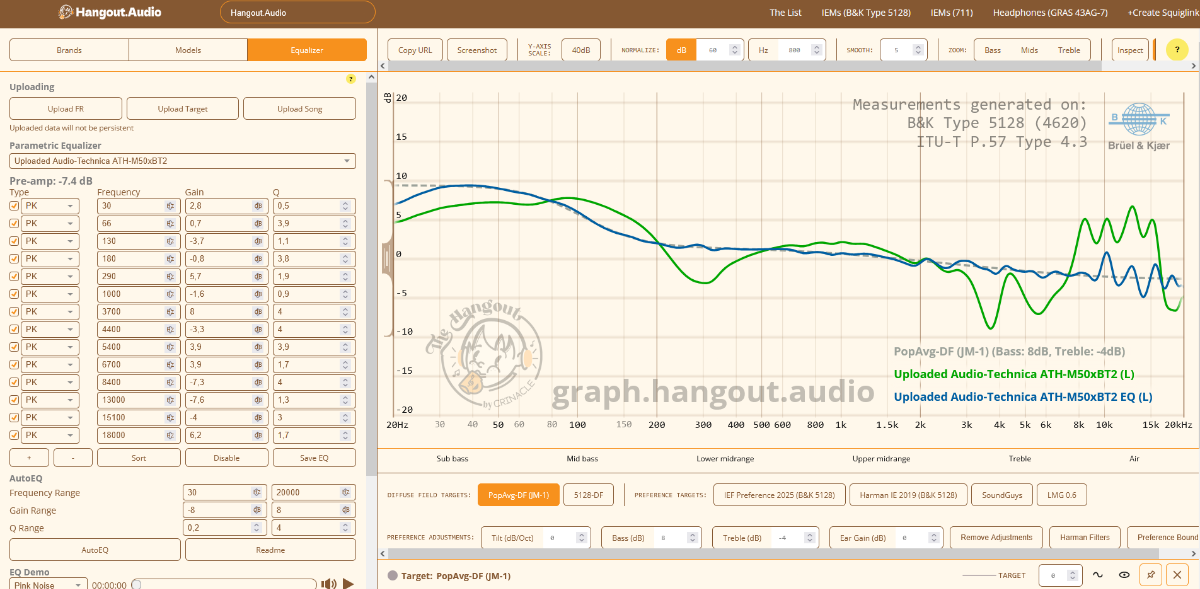Open filter type dropdown for 30 Hz band
The height and width of the screenshot is (589, 1200).
click(x=51, y=205)
